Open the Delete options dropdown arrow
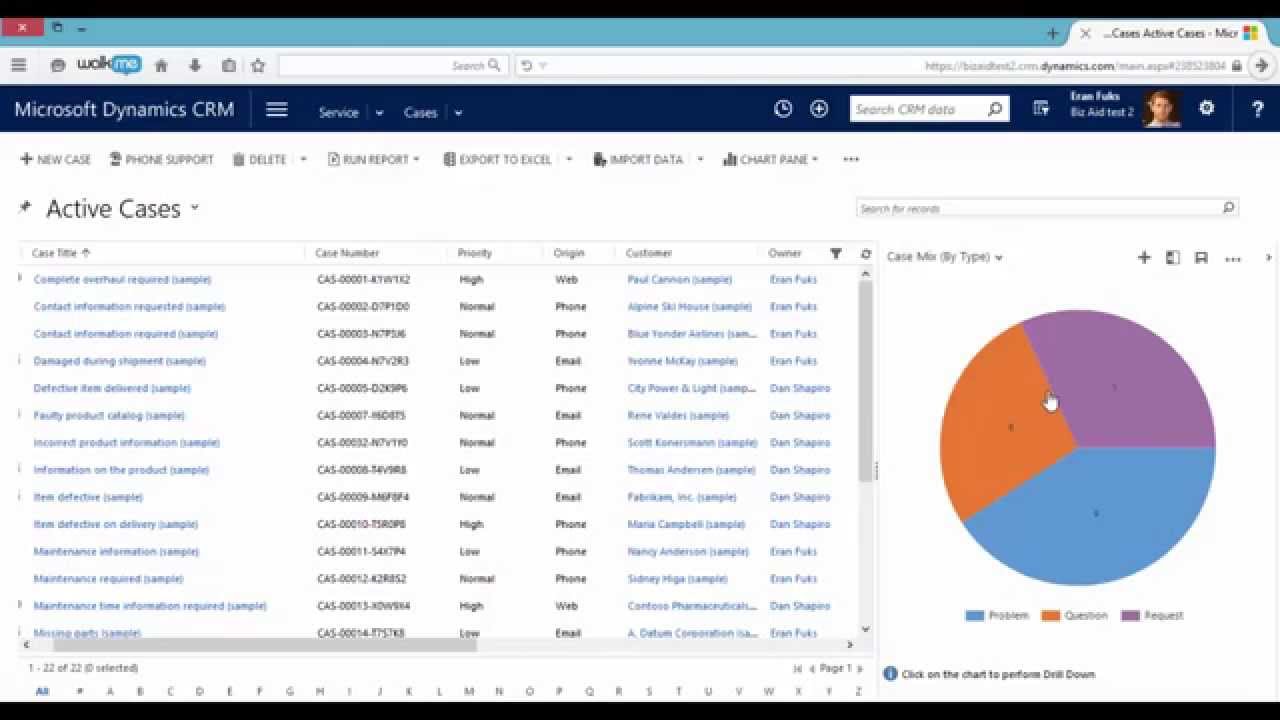1280x720 pixels. [303, 159]
